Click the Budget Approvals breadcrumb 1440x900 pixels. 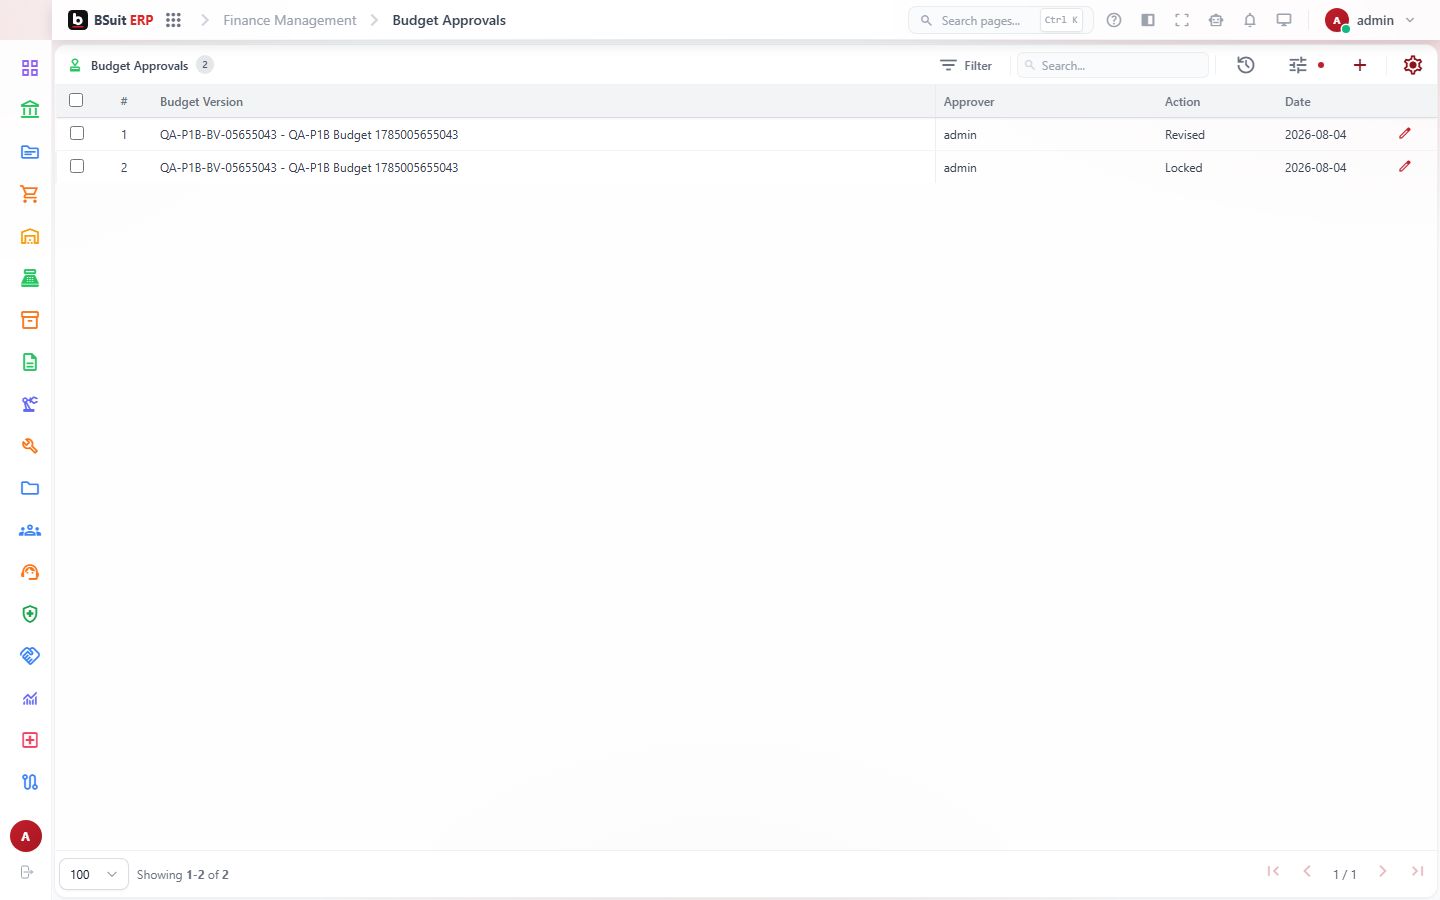pyautogui.click(x=449, y=20)
